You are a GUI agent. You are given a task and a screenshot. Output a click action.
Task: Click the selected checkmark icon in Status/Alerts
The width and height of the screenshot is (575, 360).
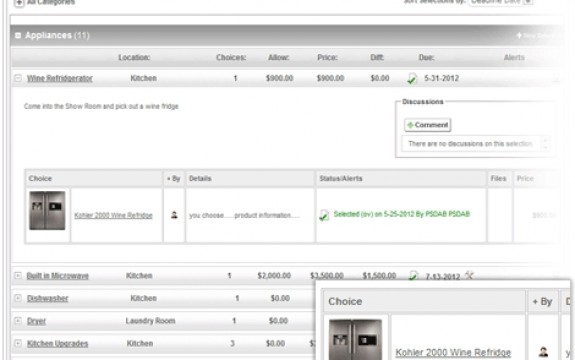(x=323, y=215)
